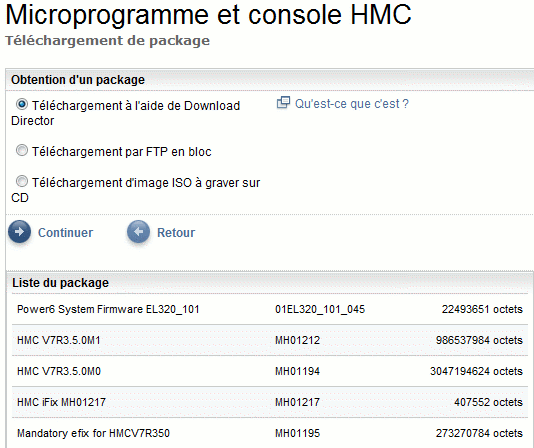
Task: Open the Qu'est-ce que c'est ? help link
Action: click(351, 104)
